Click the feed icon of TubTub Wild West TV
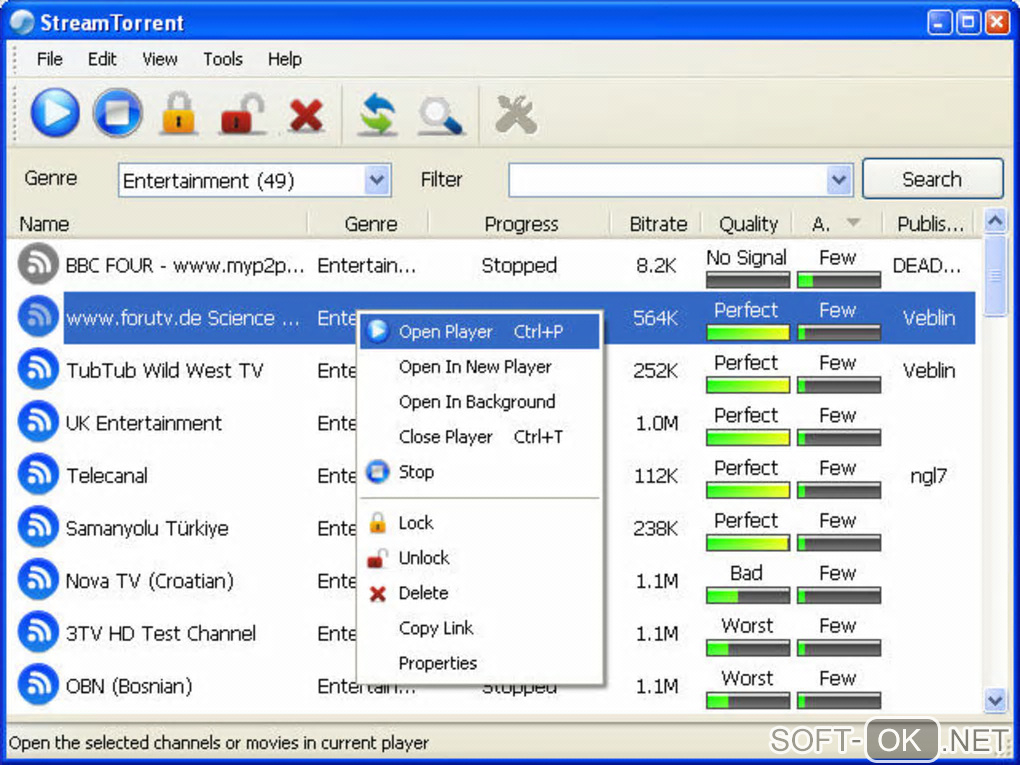 38,369
